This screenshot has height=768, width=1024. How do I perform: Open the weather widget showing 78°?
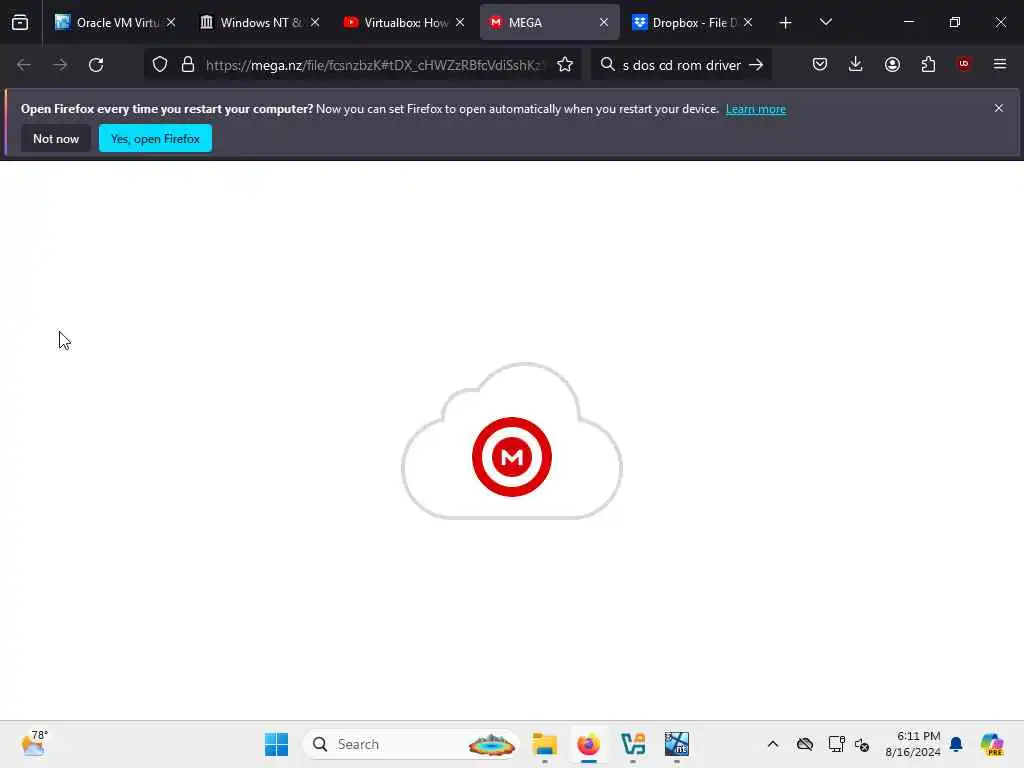35,744
